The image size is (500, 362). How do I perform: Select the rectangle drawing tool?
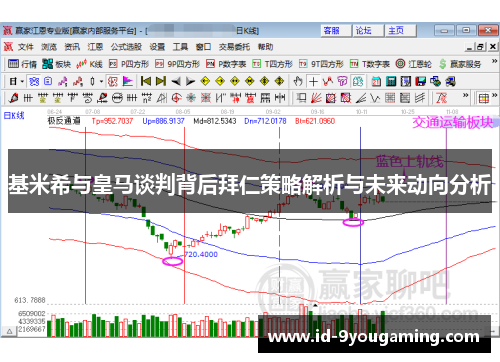coord(301,98)
